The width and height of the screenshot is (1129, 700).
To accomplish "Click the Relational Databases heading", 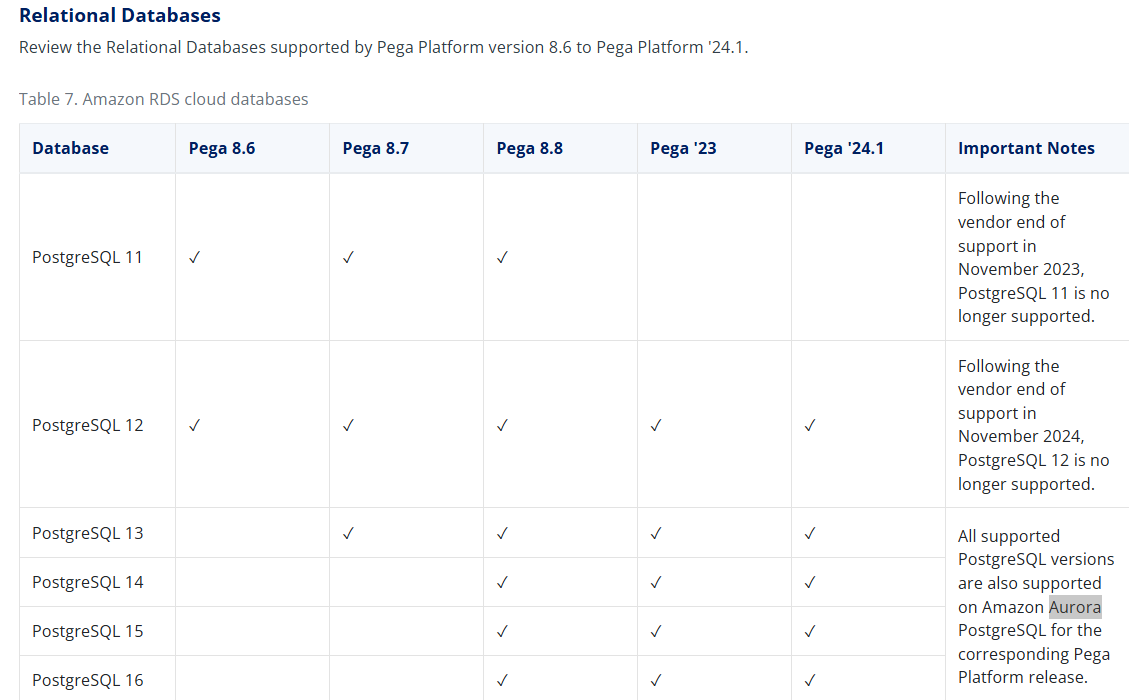I will coord(120,15).
